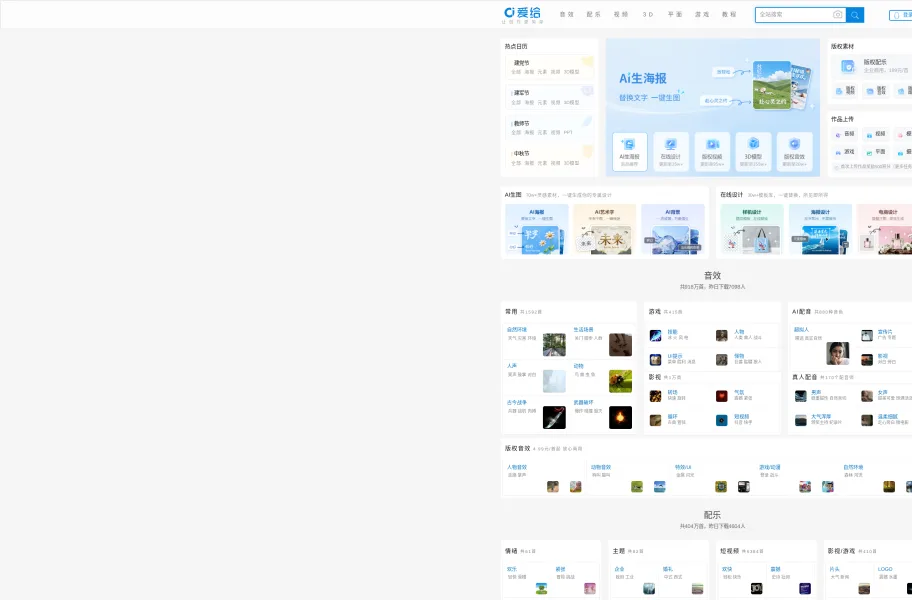Open the 片头 music link
The width and height of the screenshot is (912, 600).
point(835,569)
